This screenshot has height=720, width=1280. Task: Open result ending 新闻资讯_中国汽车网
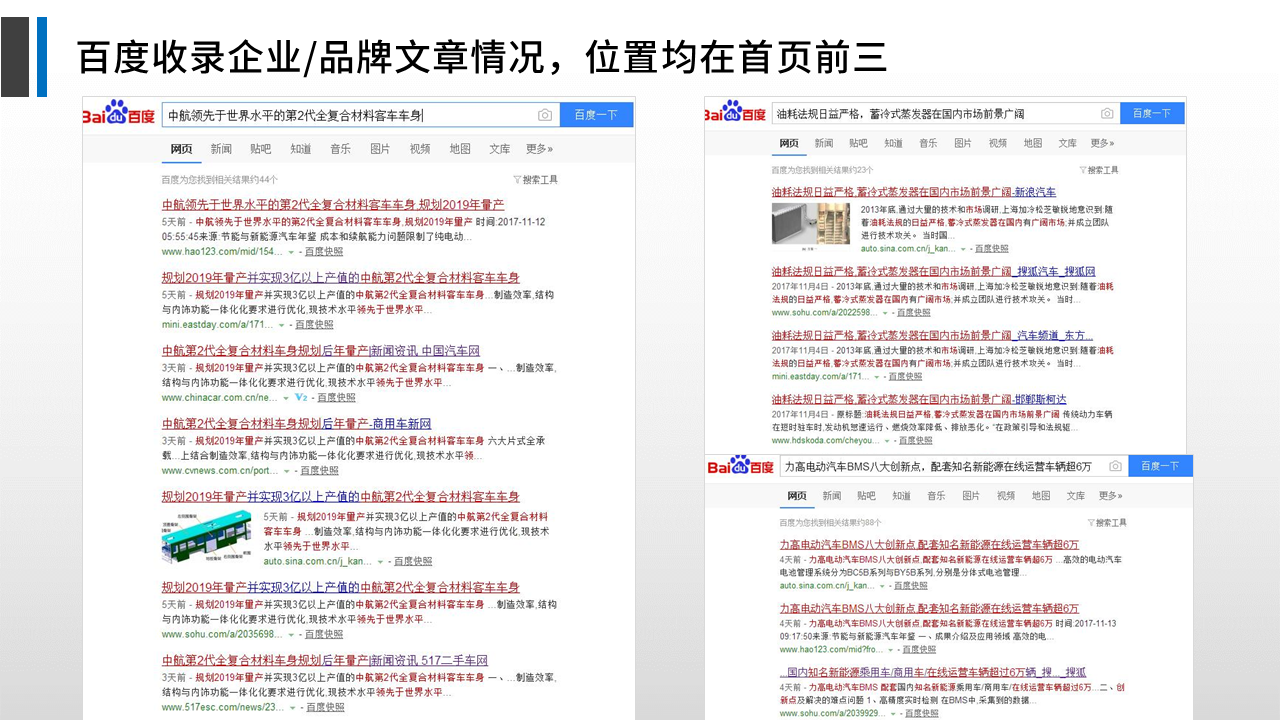click(x=321, y=351)
